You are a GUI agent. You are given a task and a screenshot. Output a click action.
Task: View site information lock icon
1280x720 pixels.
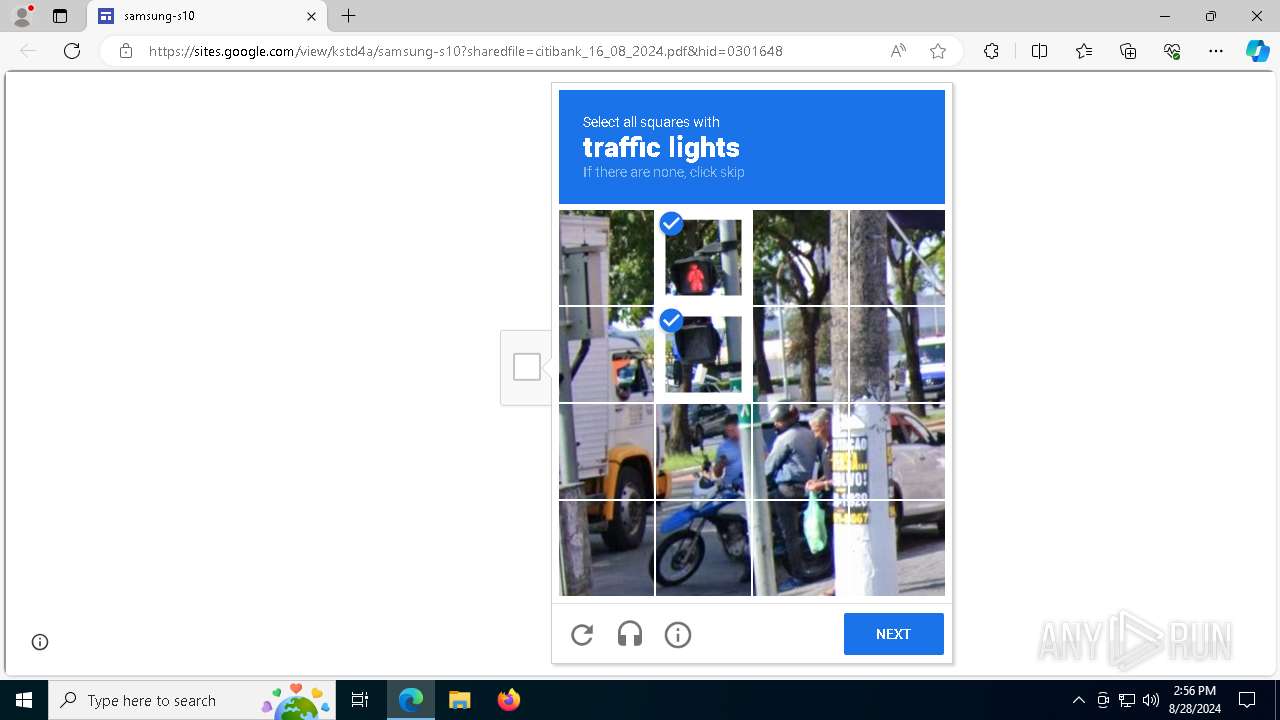point(126,51)
